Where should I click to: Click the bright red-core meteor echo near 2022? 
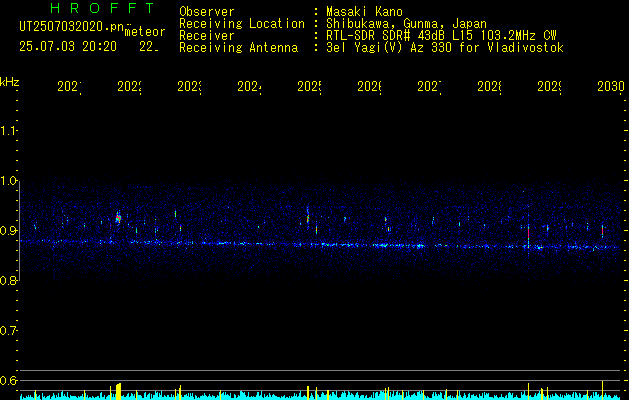point(118,219)
